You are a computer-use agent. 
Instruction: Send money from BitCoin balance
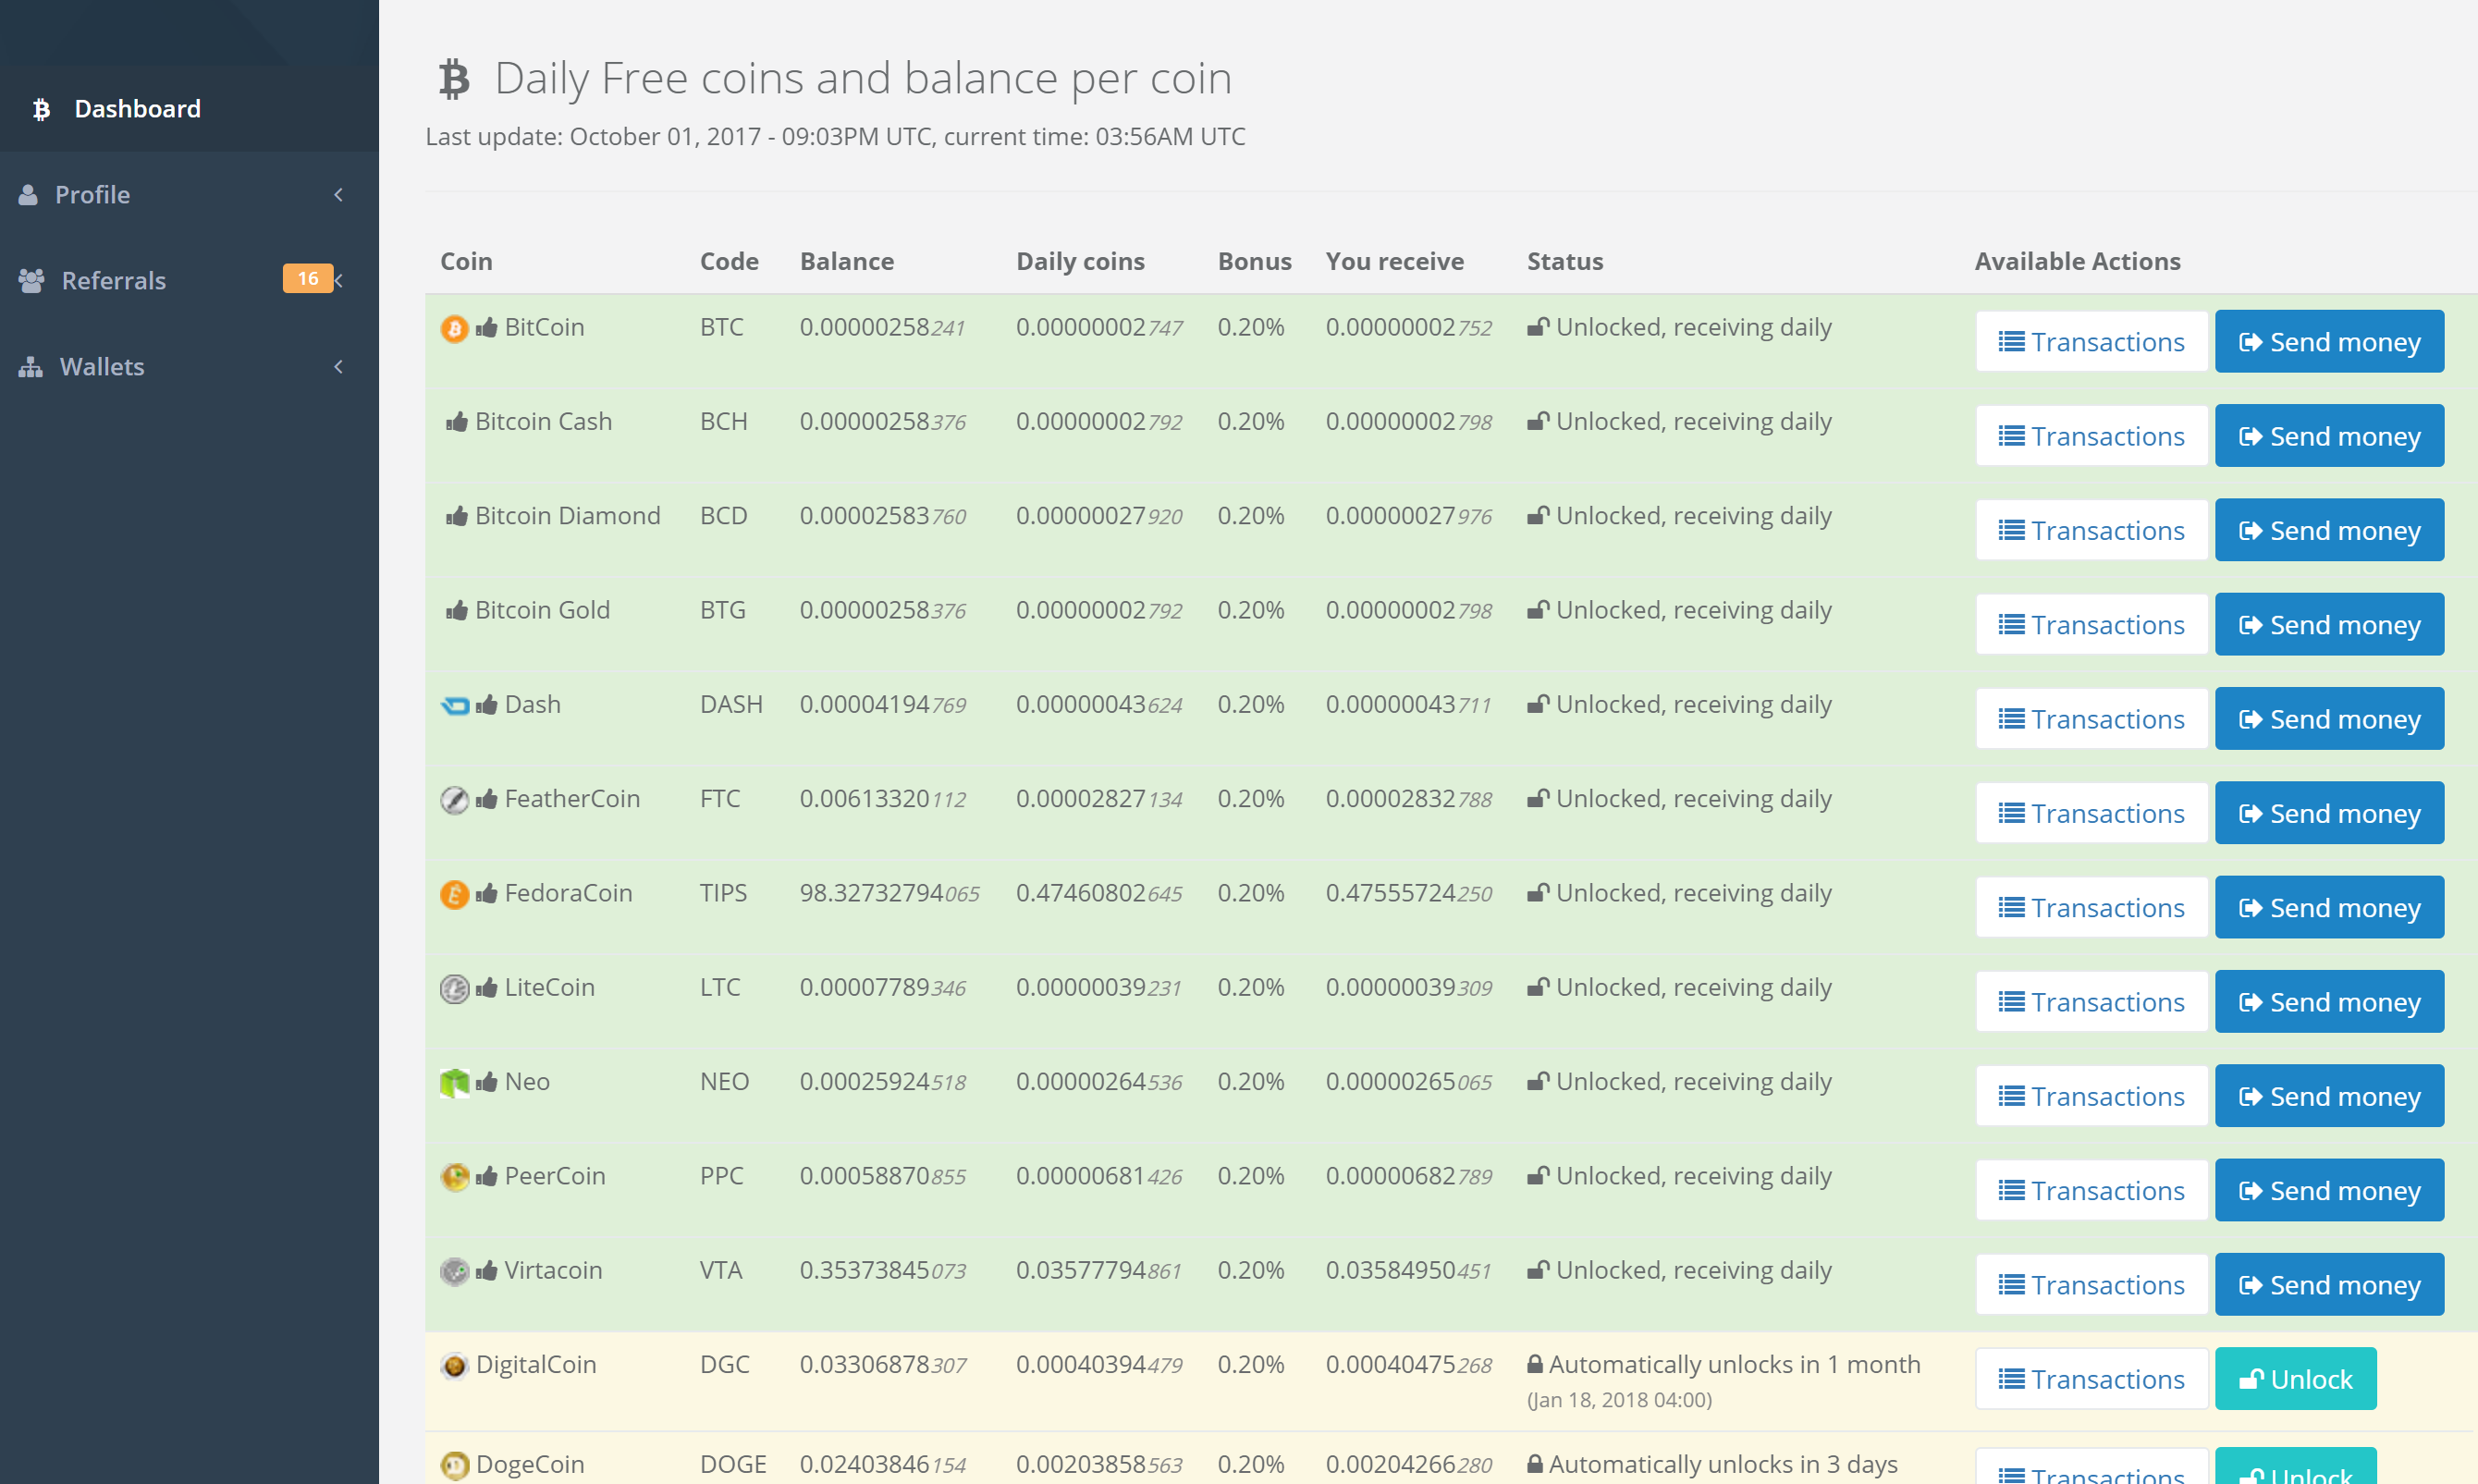pos(2329,342)
